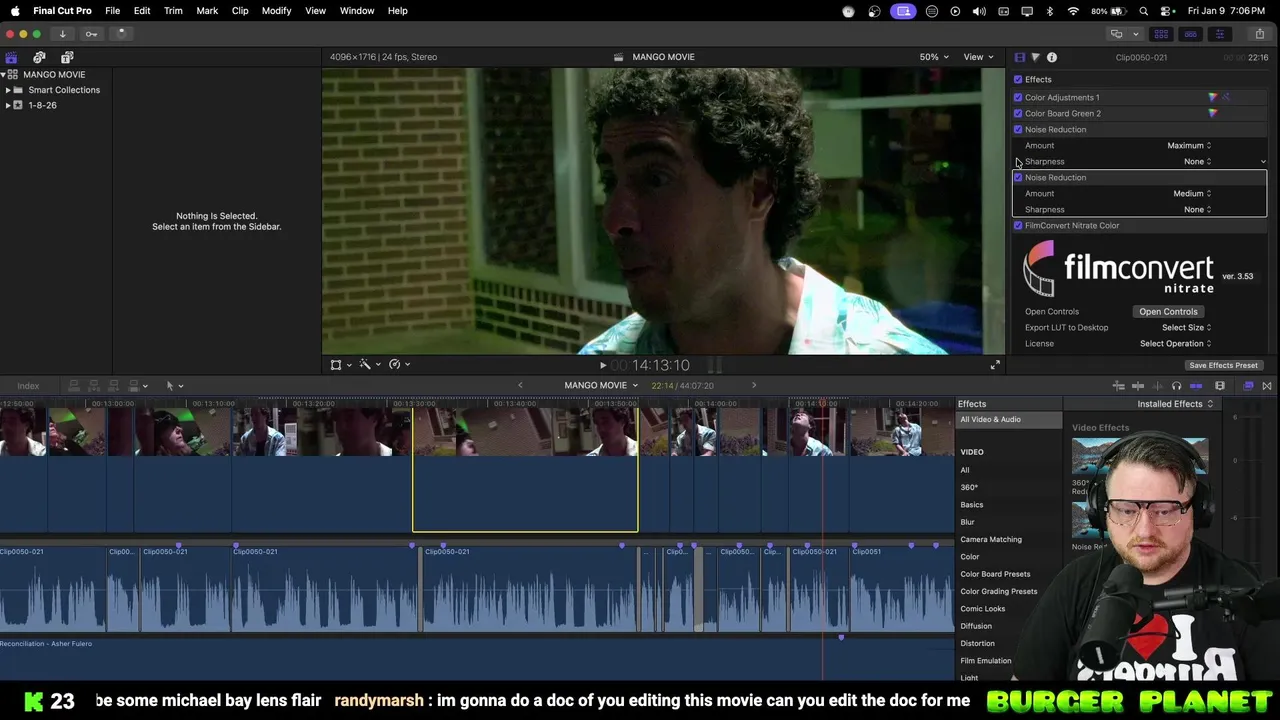Play the viewer clip

coord(602,365)
